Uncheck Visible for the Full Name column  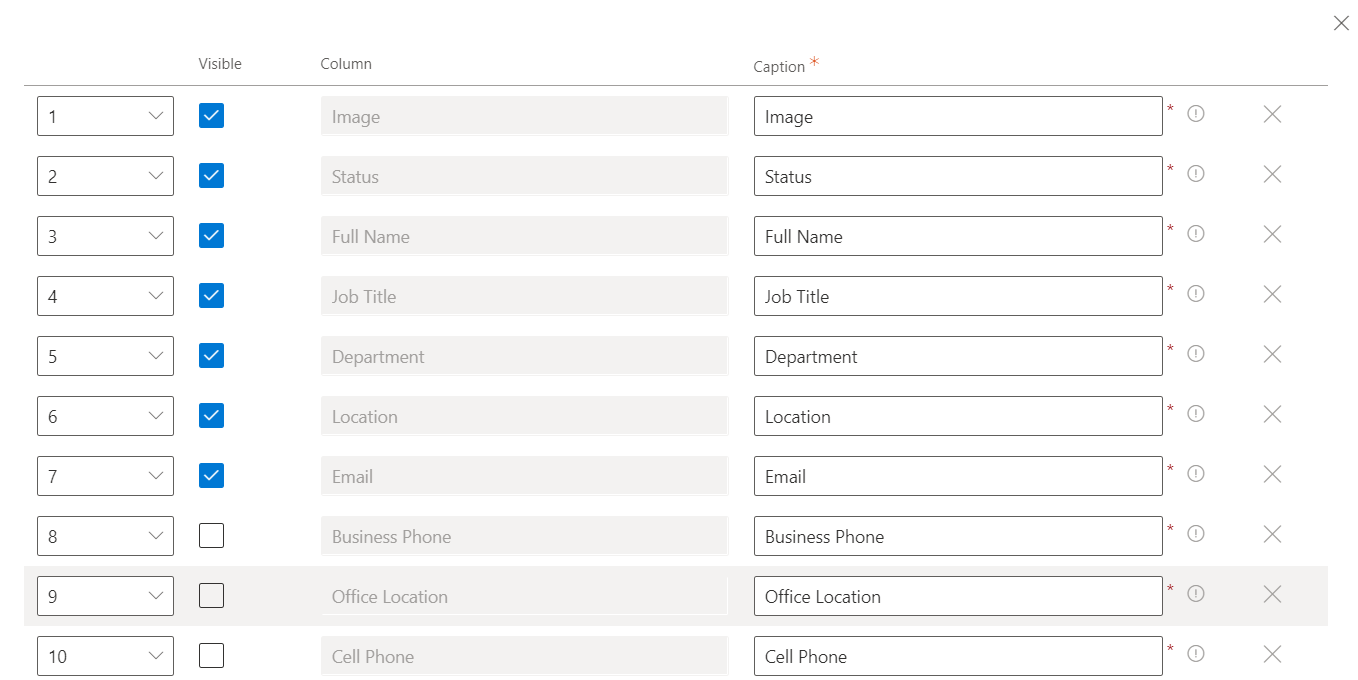(x=211, y=236)
